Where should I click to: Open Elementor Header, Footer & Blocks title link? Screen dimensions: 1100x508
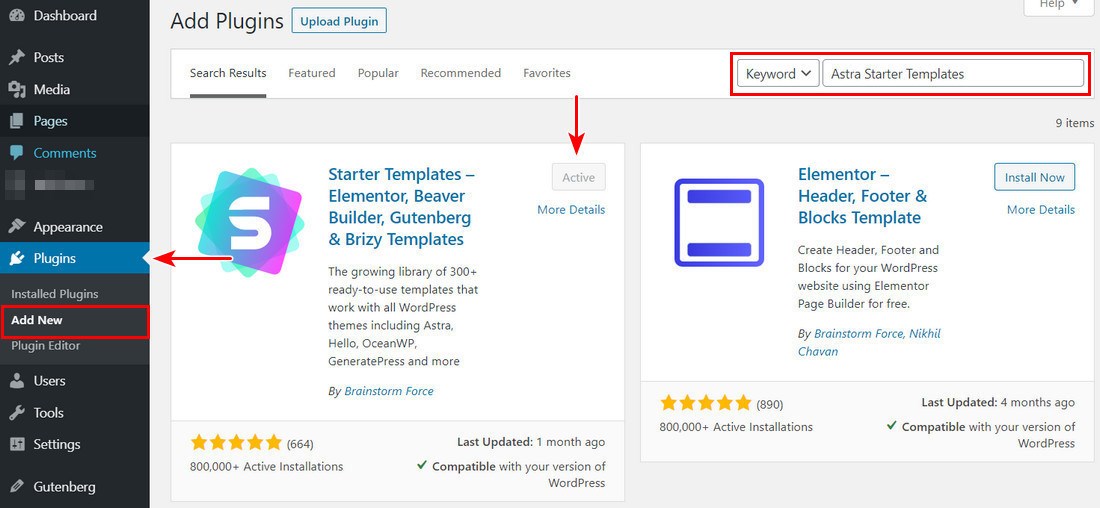pyautogui.click(x=863, y=196)
